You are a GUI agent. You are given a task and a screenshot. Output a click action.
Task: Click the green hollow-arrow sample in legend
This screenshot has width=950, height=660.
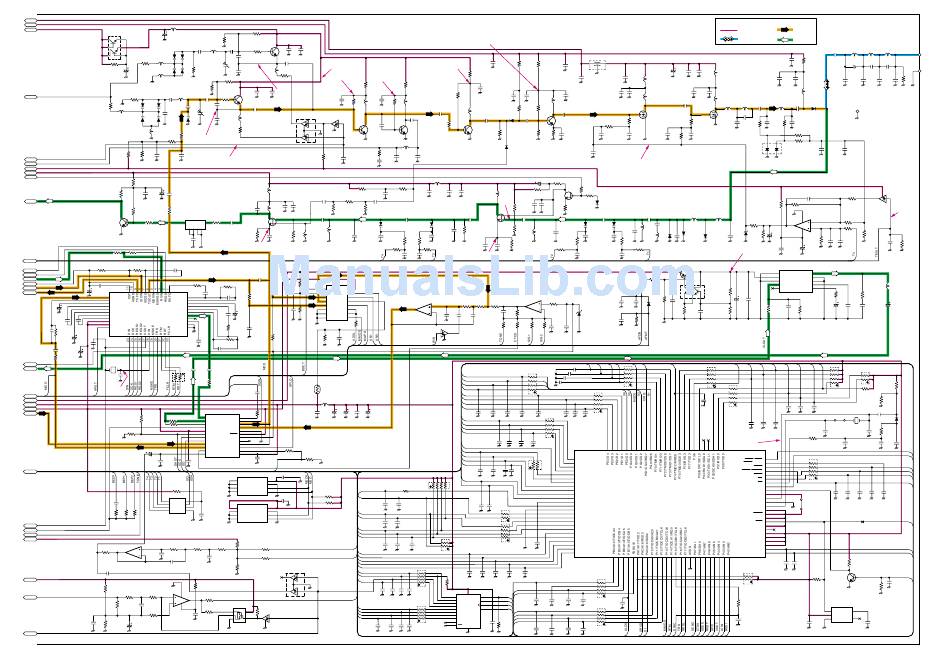785,39
